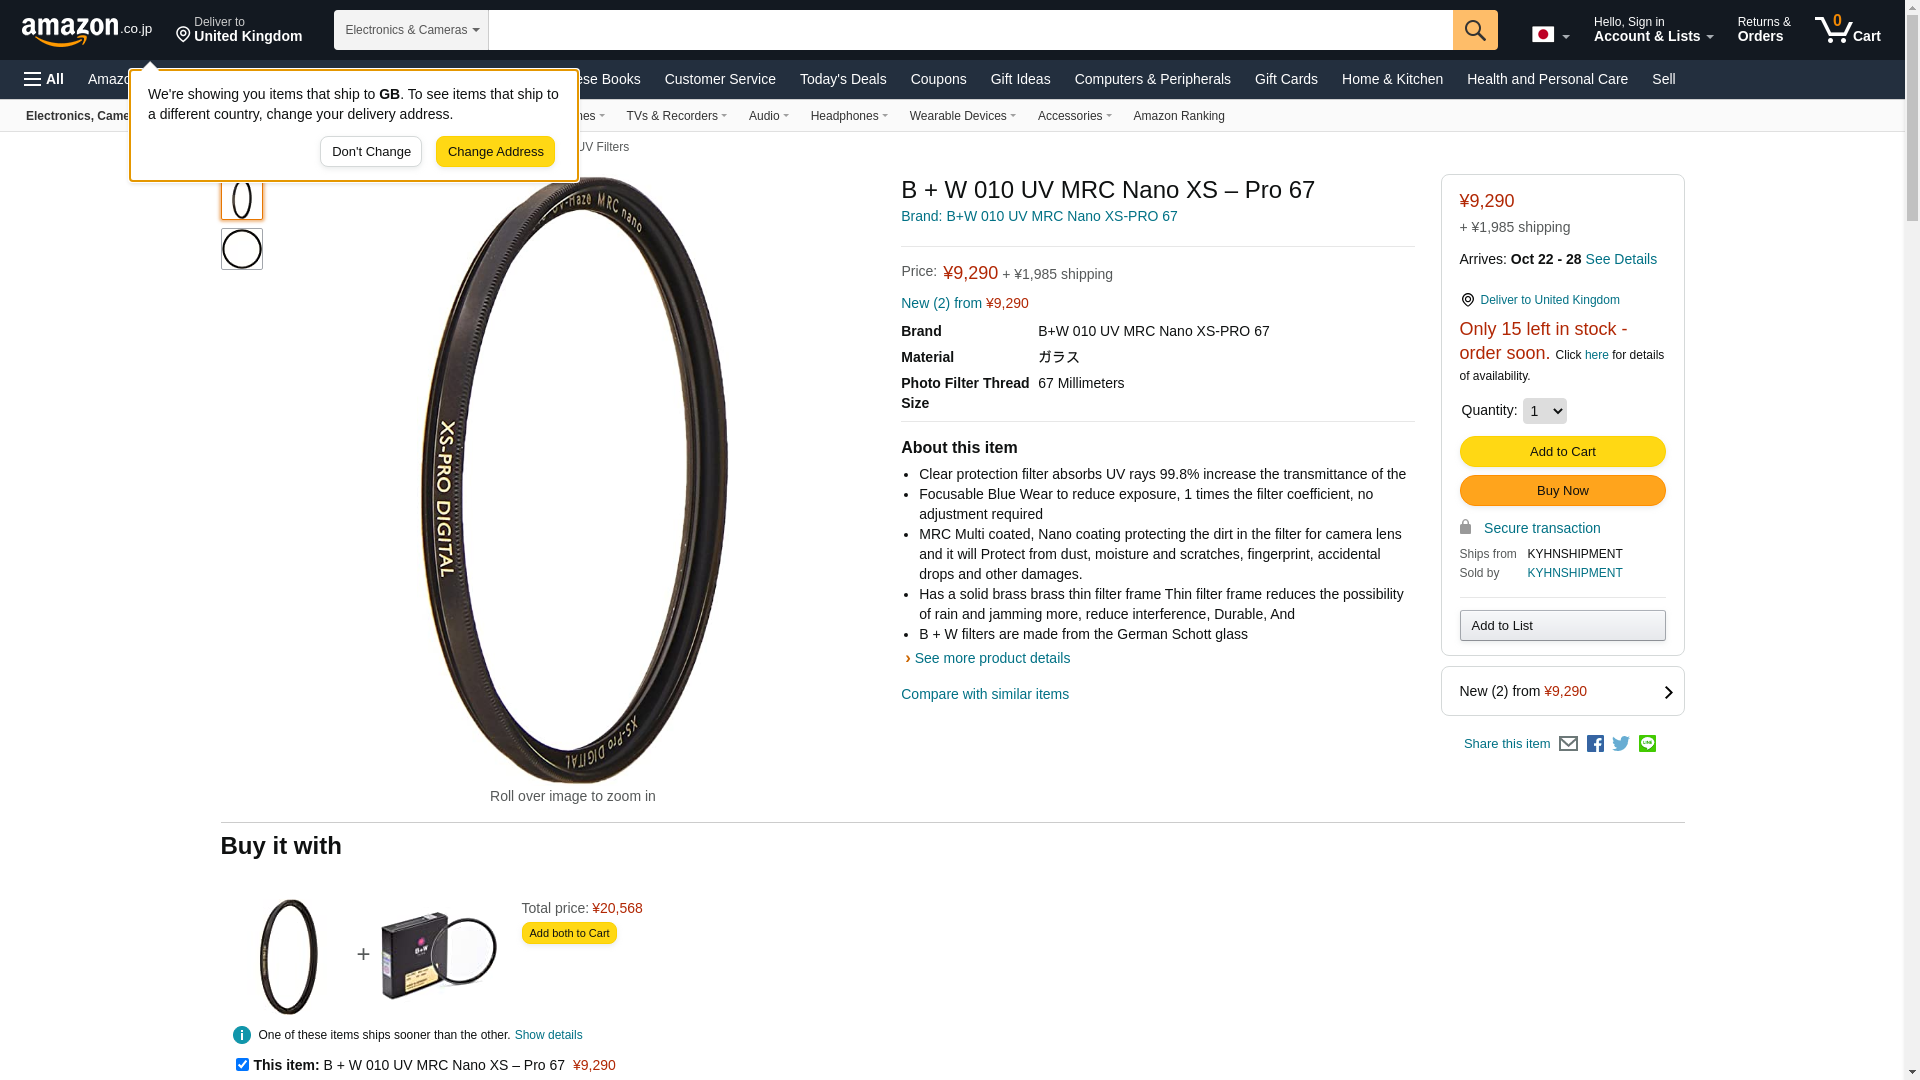Expand the Electronics & Cameras search category
The height and width of the screenshot is (1080, 1920).
[411, 30]
